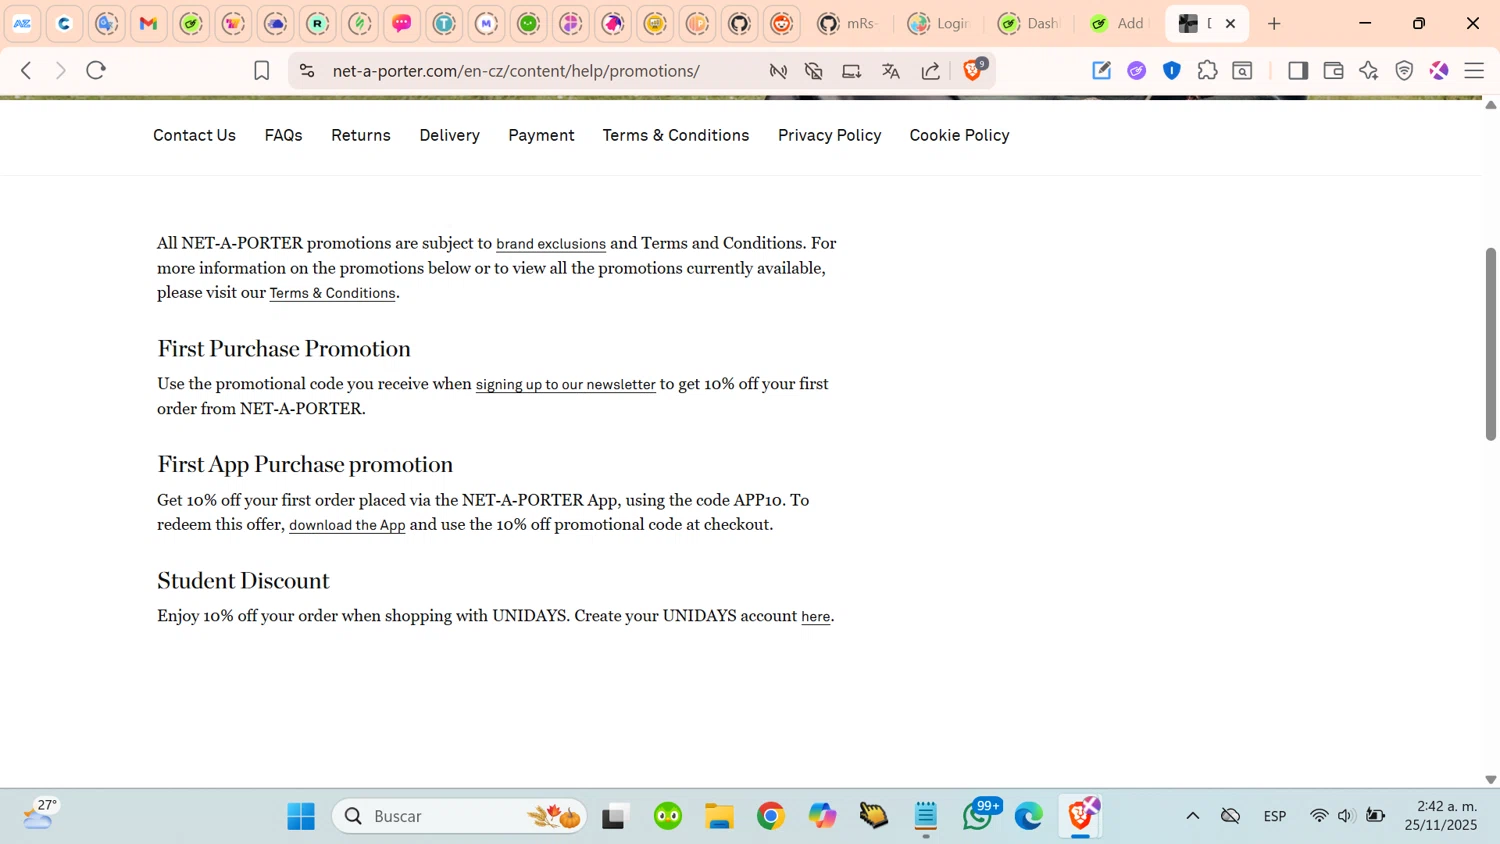Viewport: 1500px width, 844px height.
Task: Go to the Delivery page
Action: point(449,135)
